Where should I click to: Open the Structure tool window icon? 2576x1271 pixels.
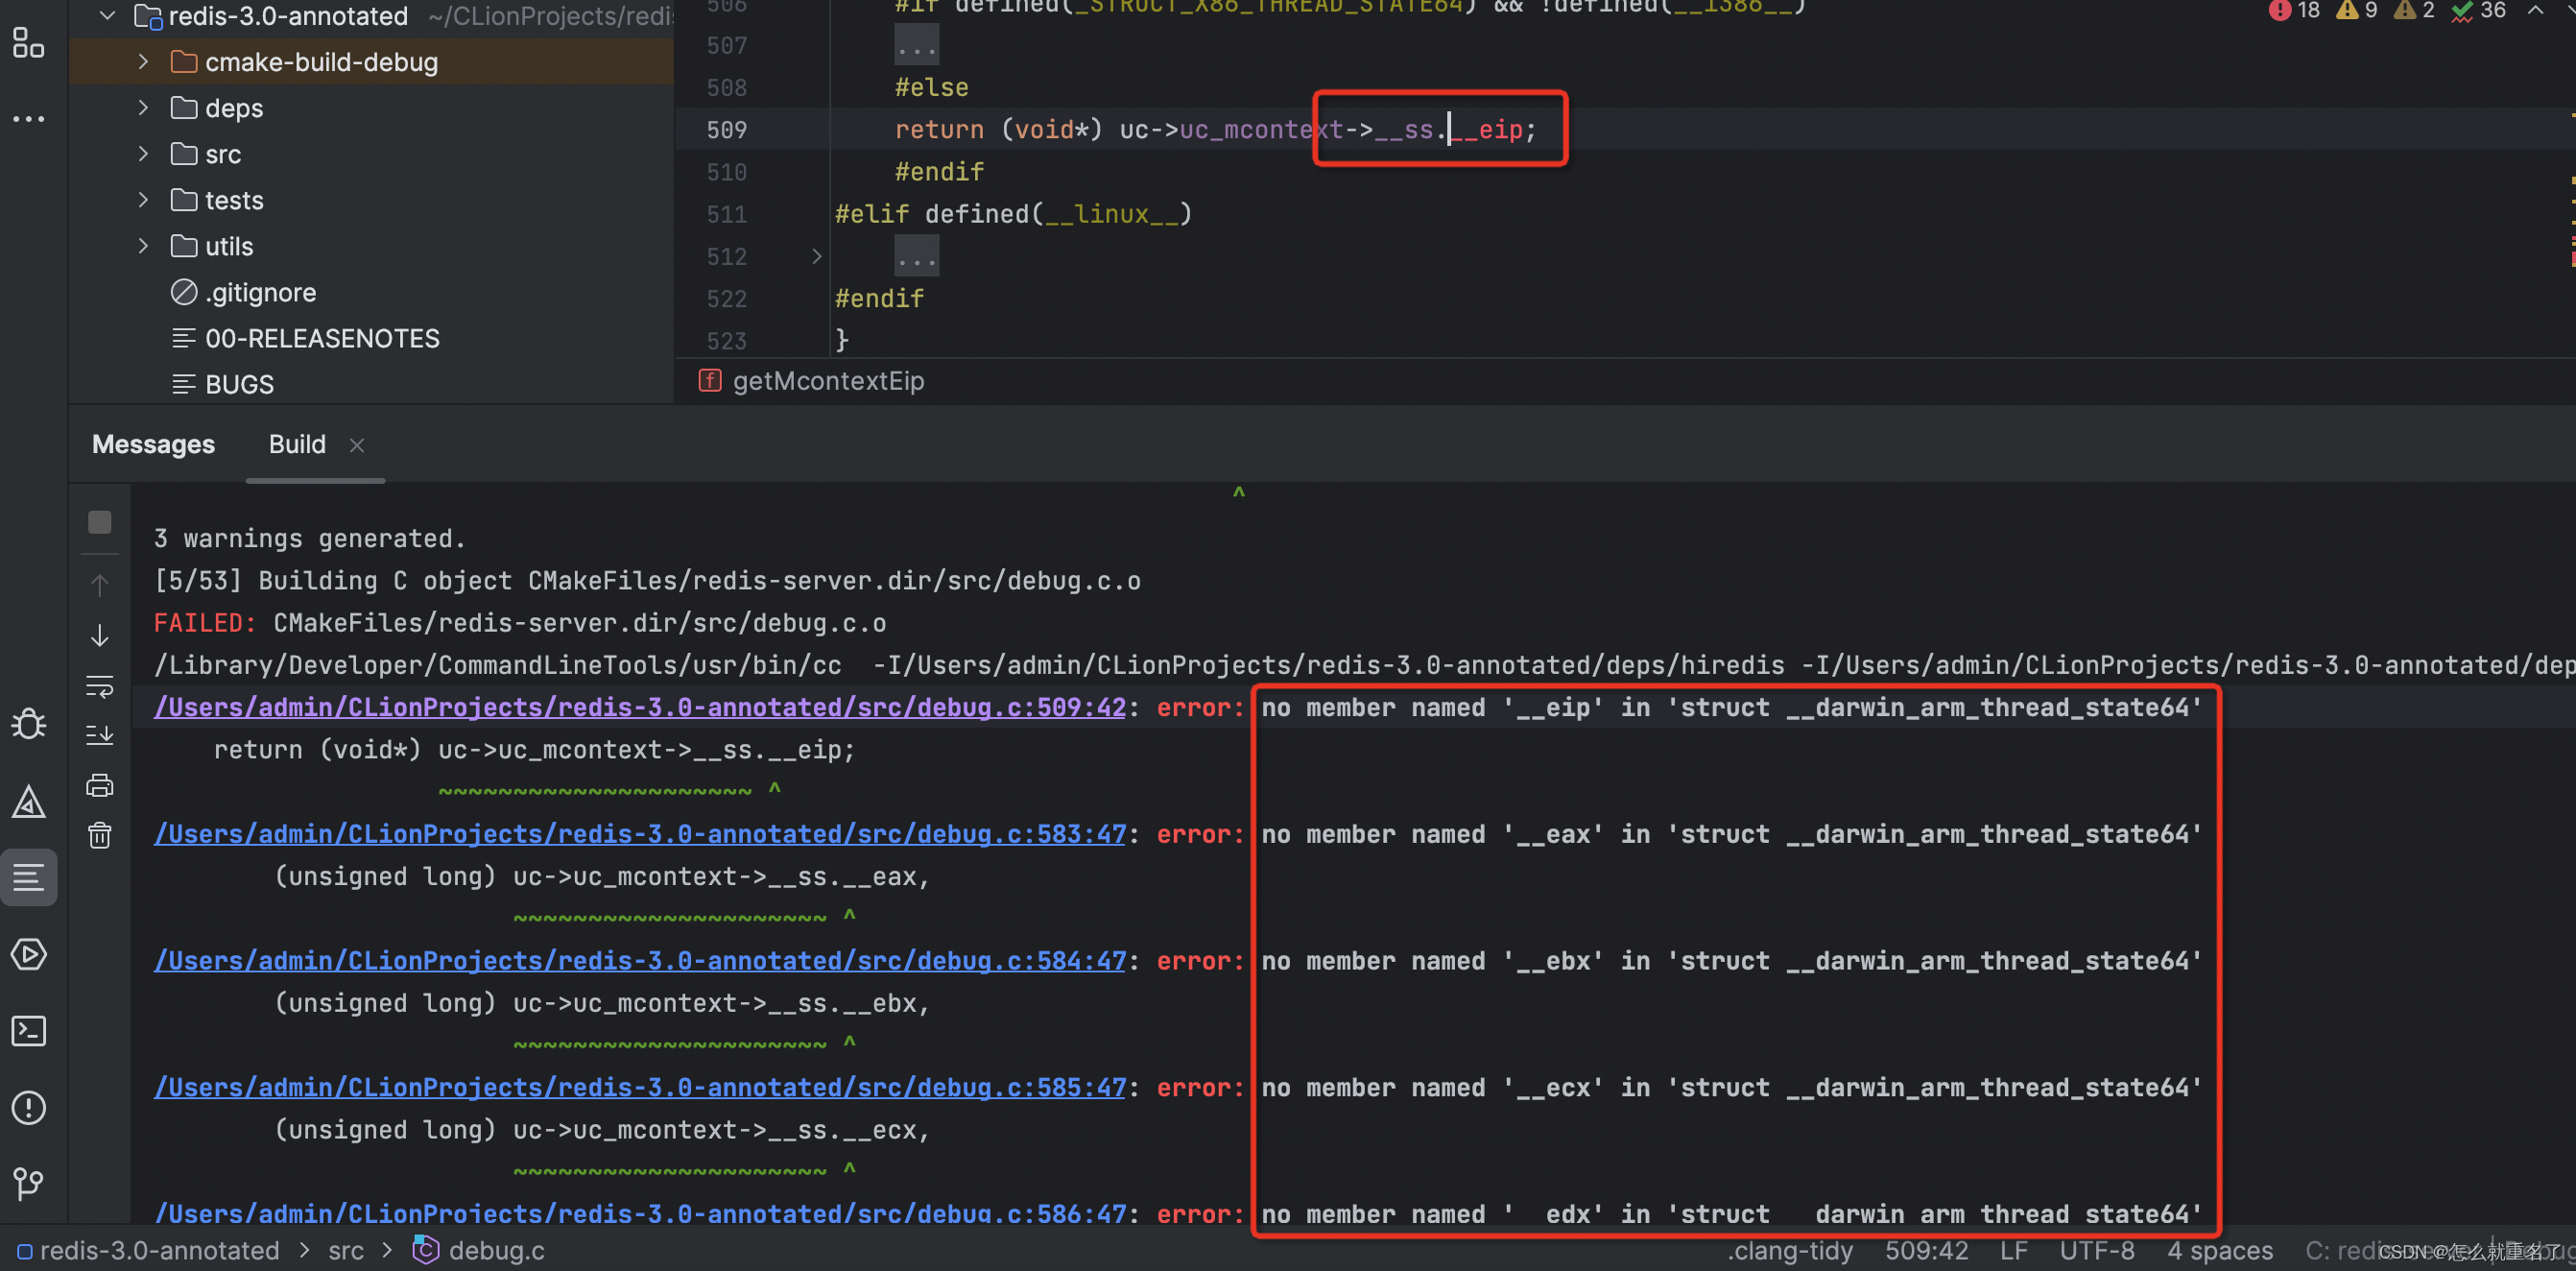[x=28, y=43]
